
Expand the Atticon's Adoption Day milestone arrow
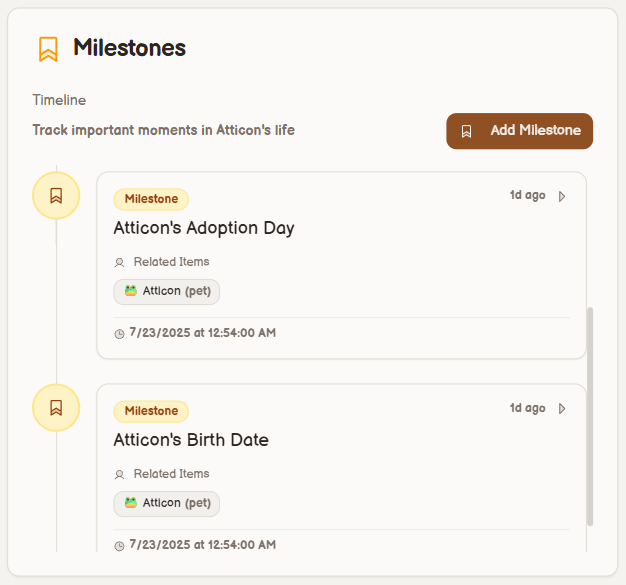click(x=562, y=196)
